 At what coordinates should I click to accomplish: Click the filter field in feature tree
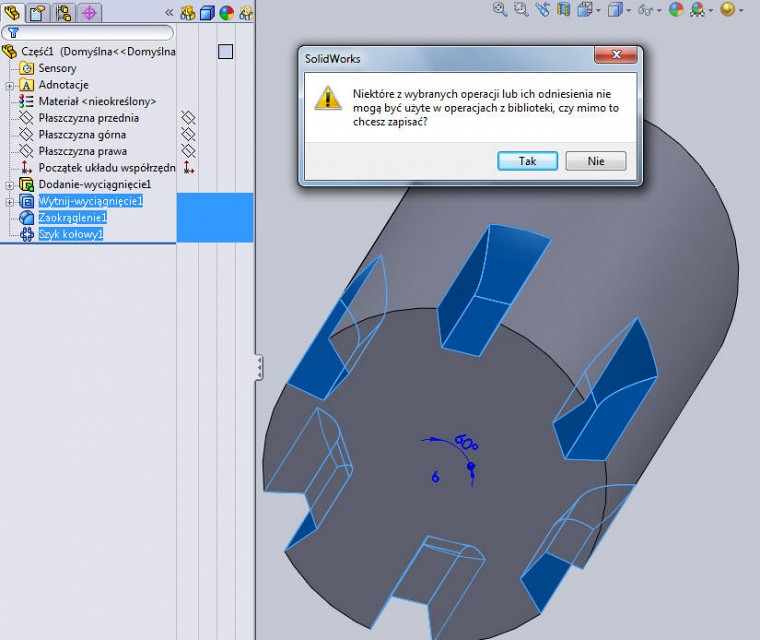pyautogui.click(x=88, y=32)
